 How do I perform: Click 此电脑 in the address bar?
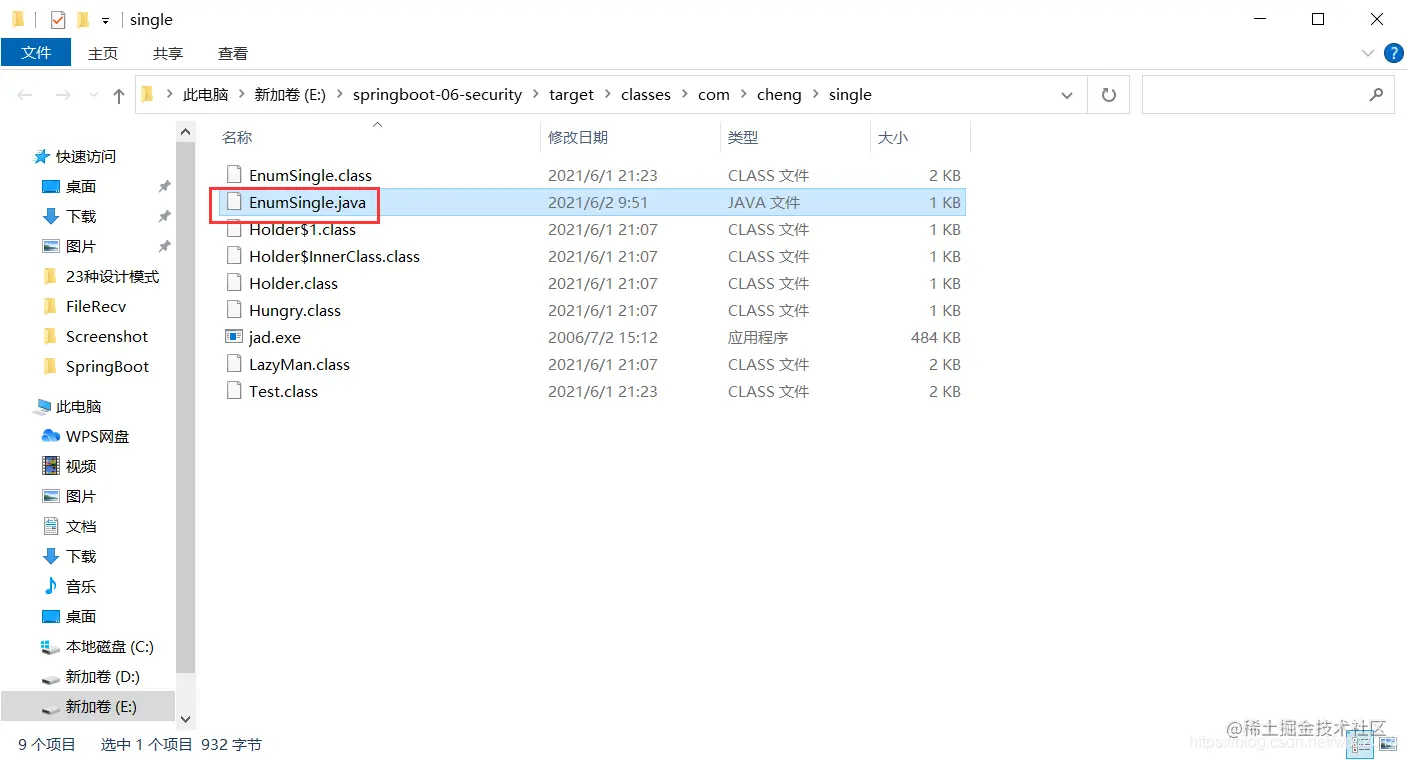[205, 95]
